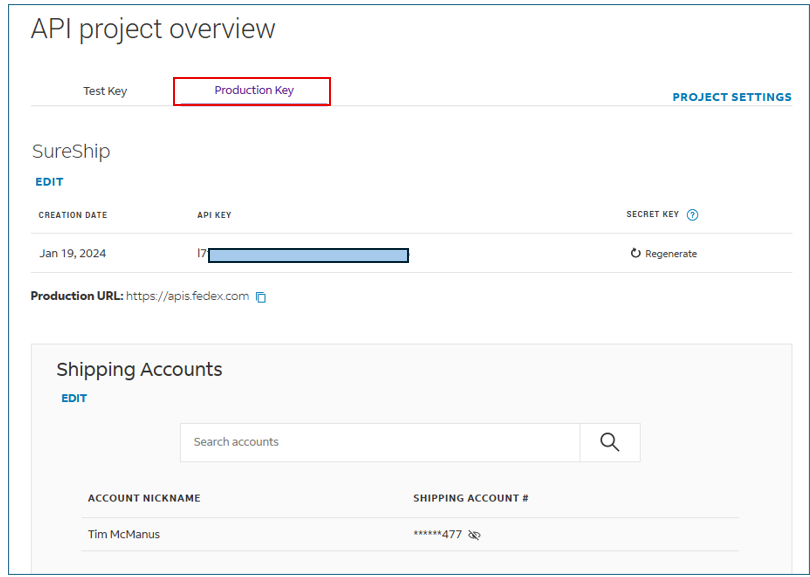
Task: Click the Jan 19, 2024 creation date
Action: point(73,254)
